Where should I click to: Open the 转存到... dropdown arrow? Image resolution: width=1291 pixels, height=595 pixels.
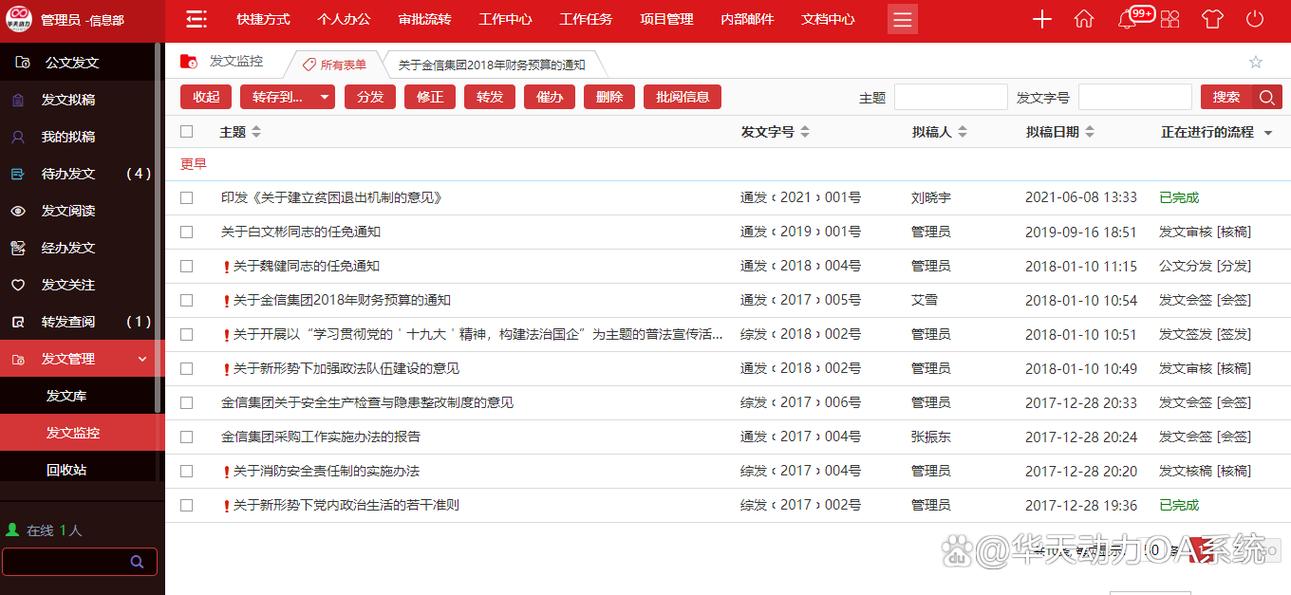tap(323, 97)
